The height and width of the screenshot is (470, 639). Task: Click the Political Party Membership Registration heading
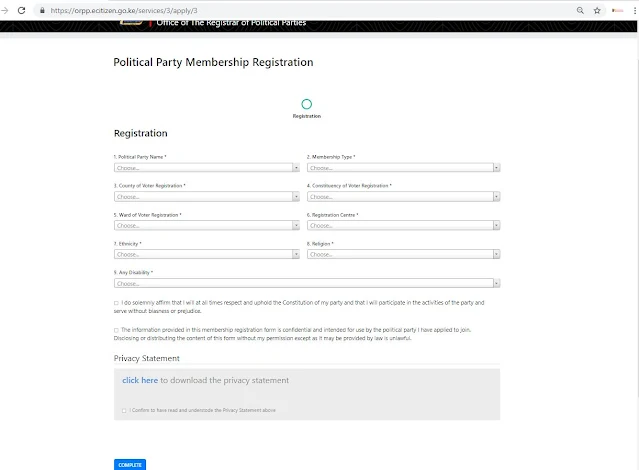(x=213, y=62)
